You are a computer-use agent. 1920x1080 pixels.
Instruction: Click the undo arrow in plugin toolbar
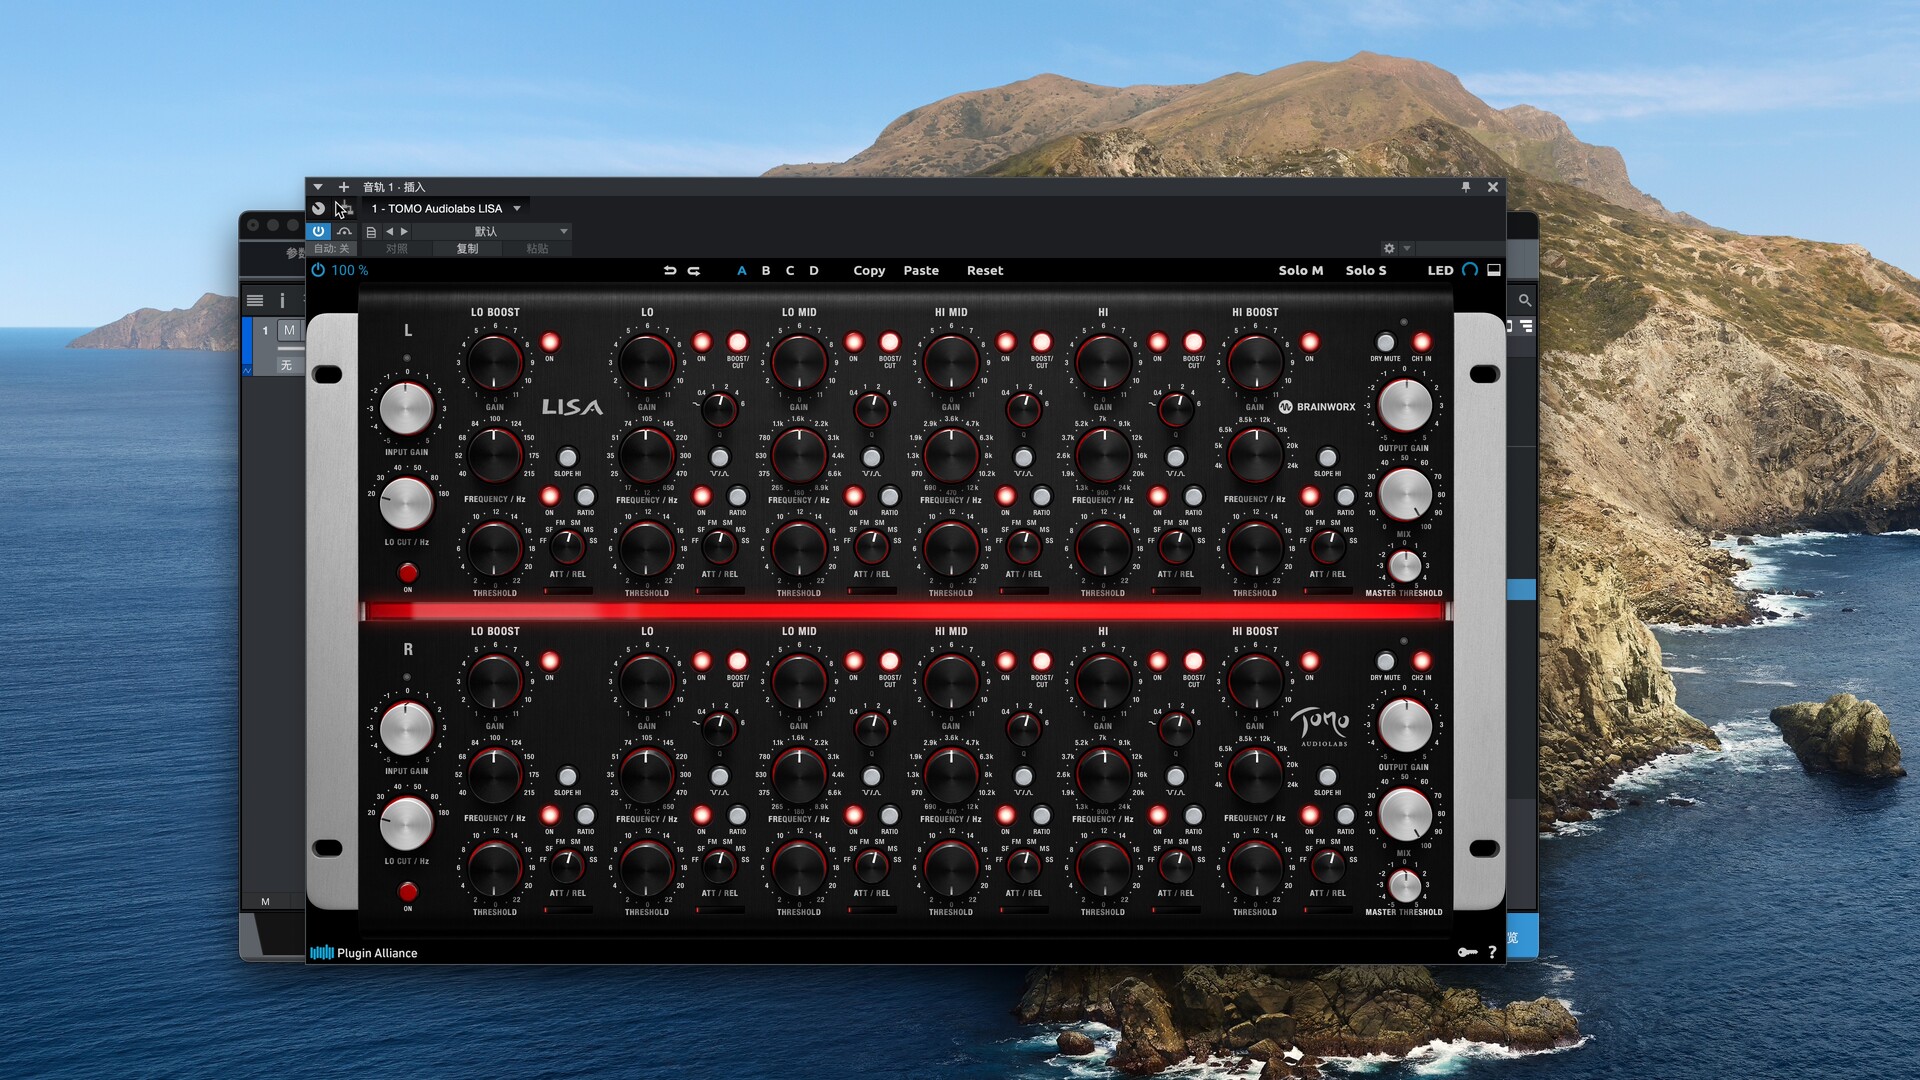(x=670, y=271)
